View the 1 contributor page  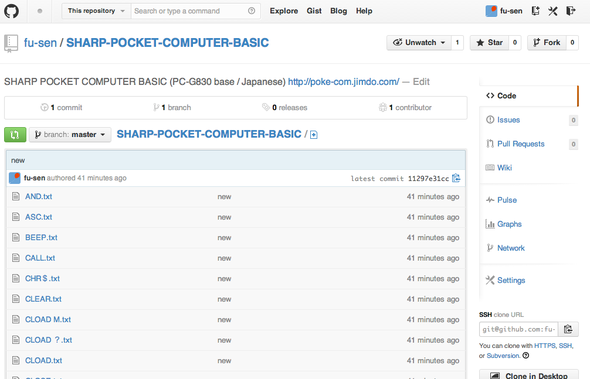pos(405,107)
